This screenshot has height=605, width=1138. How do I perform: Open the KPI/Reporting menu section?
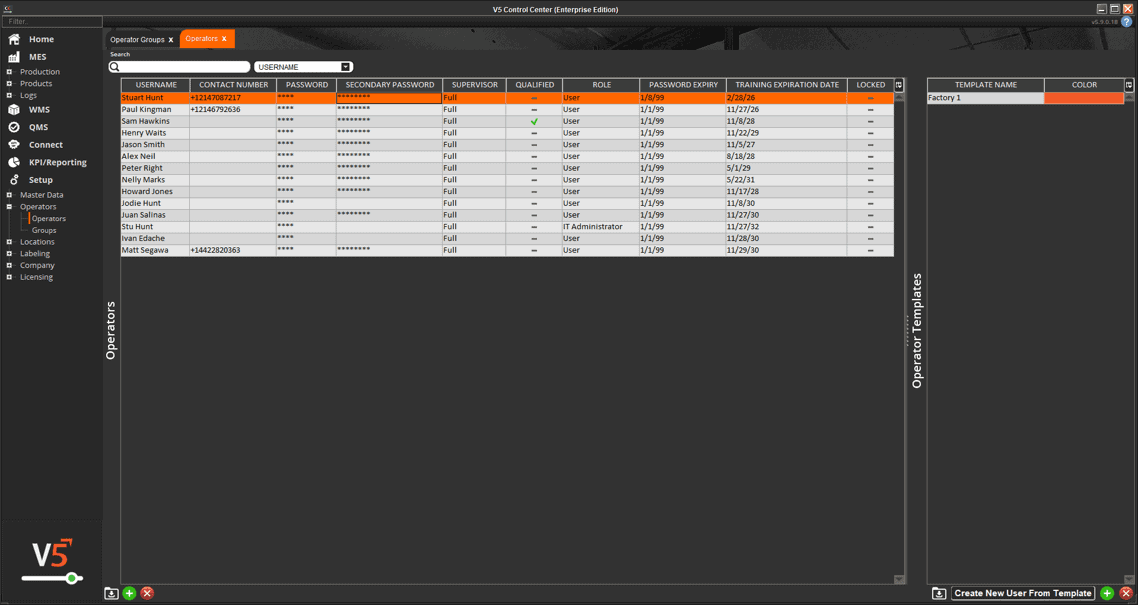tap(57, 162)
